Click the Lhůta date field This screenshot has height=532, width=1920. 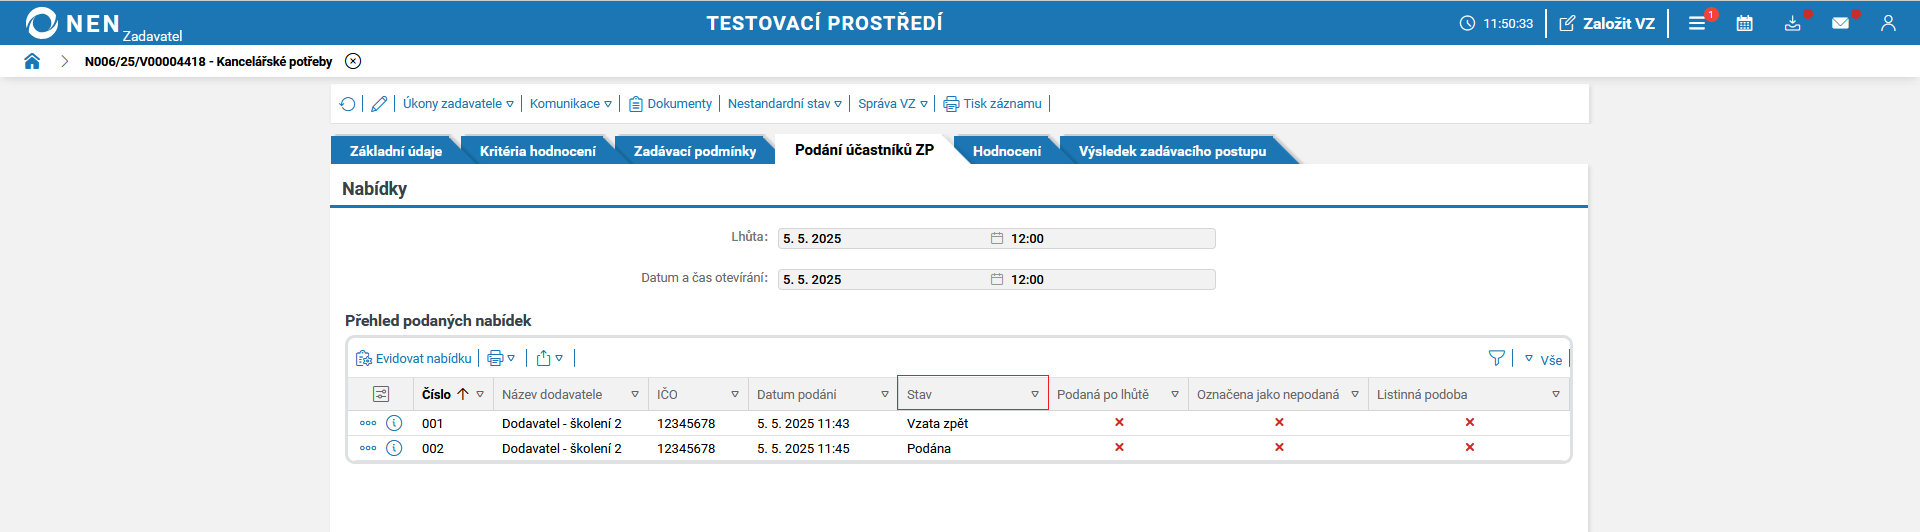tap(884, 238)
